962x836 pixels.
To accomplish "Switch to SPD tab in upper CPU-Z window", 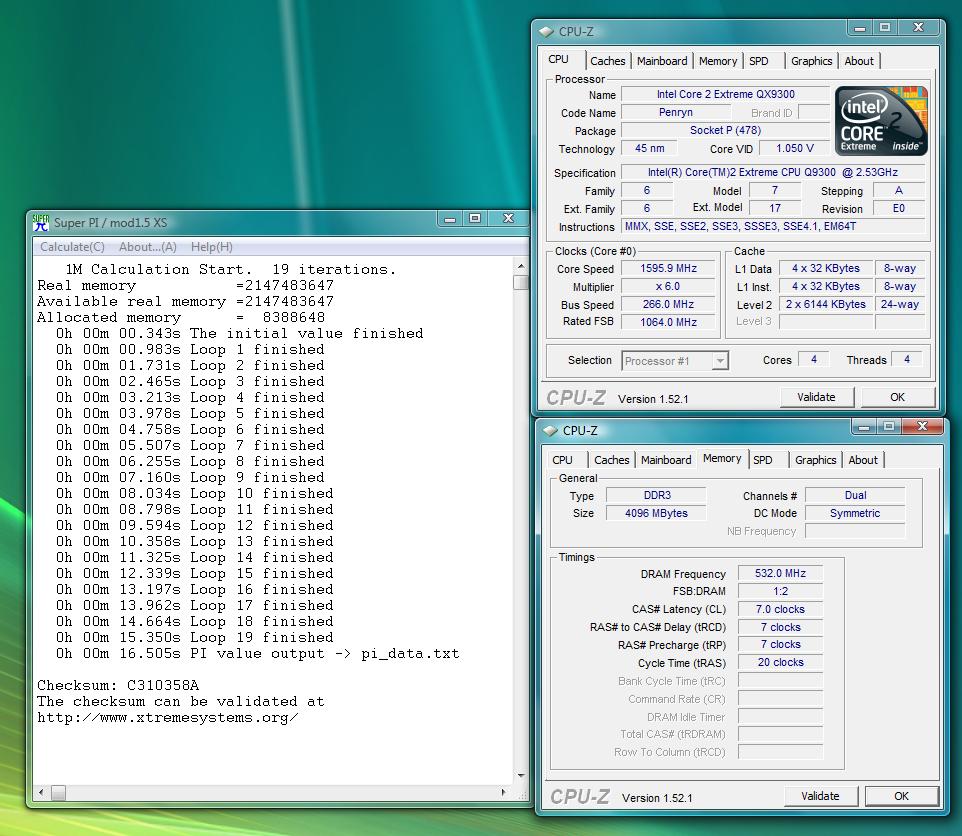I will click(x=759, y=61).
